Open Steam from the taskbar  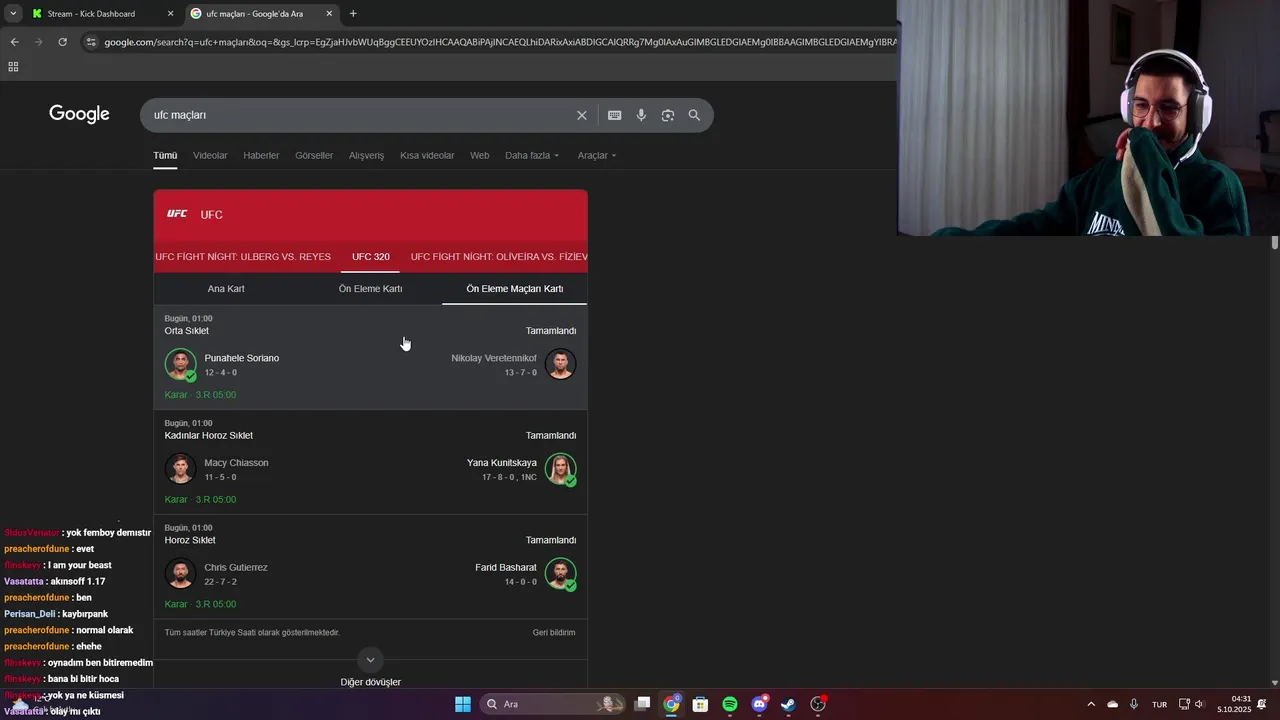(x=788, y=704)
